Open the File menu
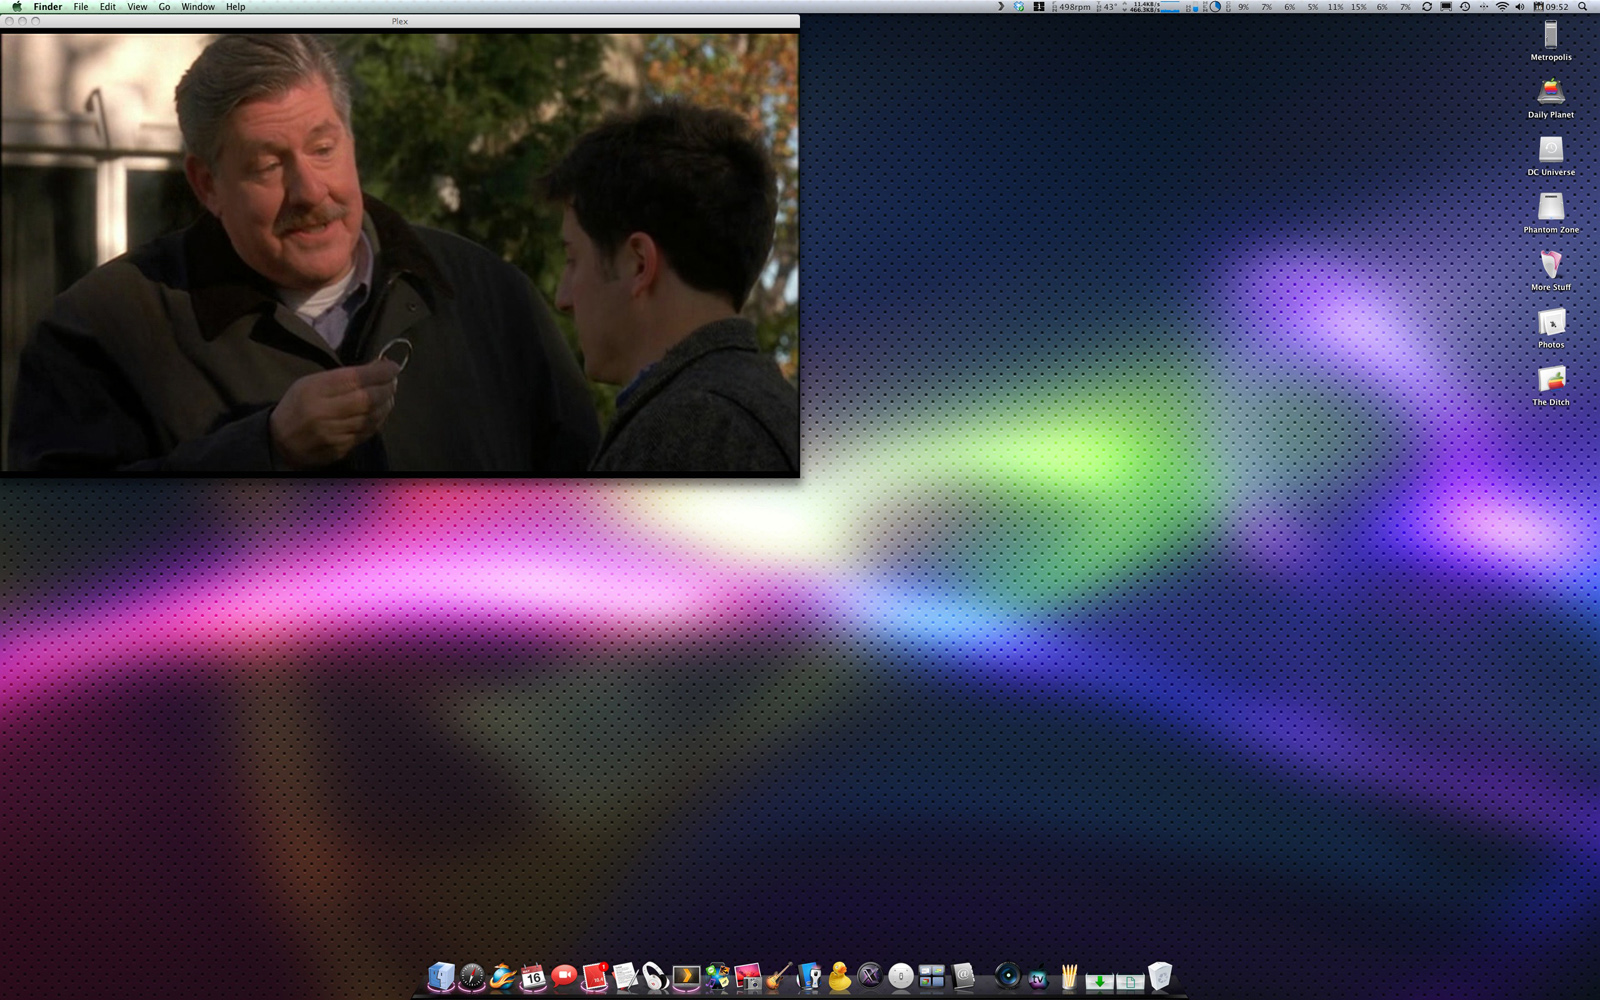The height and width of the screenshot is (1000, 1600). pyautogui.click(x=81, y=7)
